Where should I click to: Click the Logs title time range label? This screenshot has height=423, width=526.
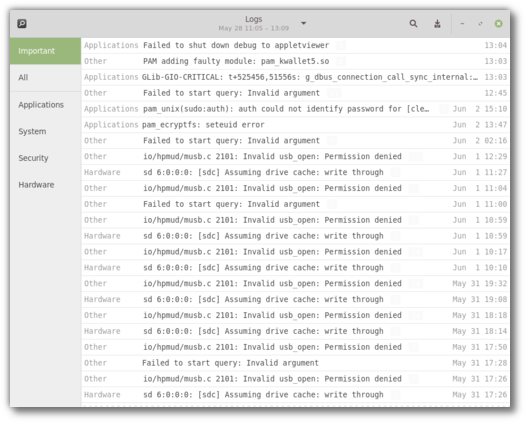pyautogui.click(x=254, y=28)
